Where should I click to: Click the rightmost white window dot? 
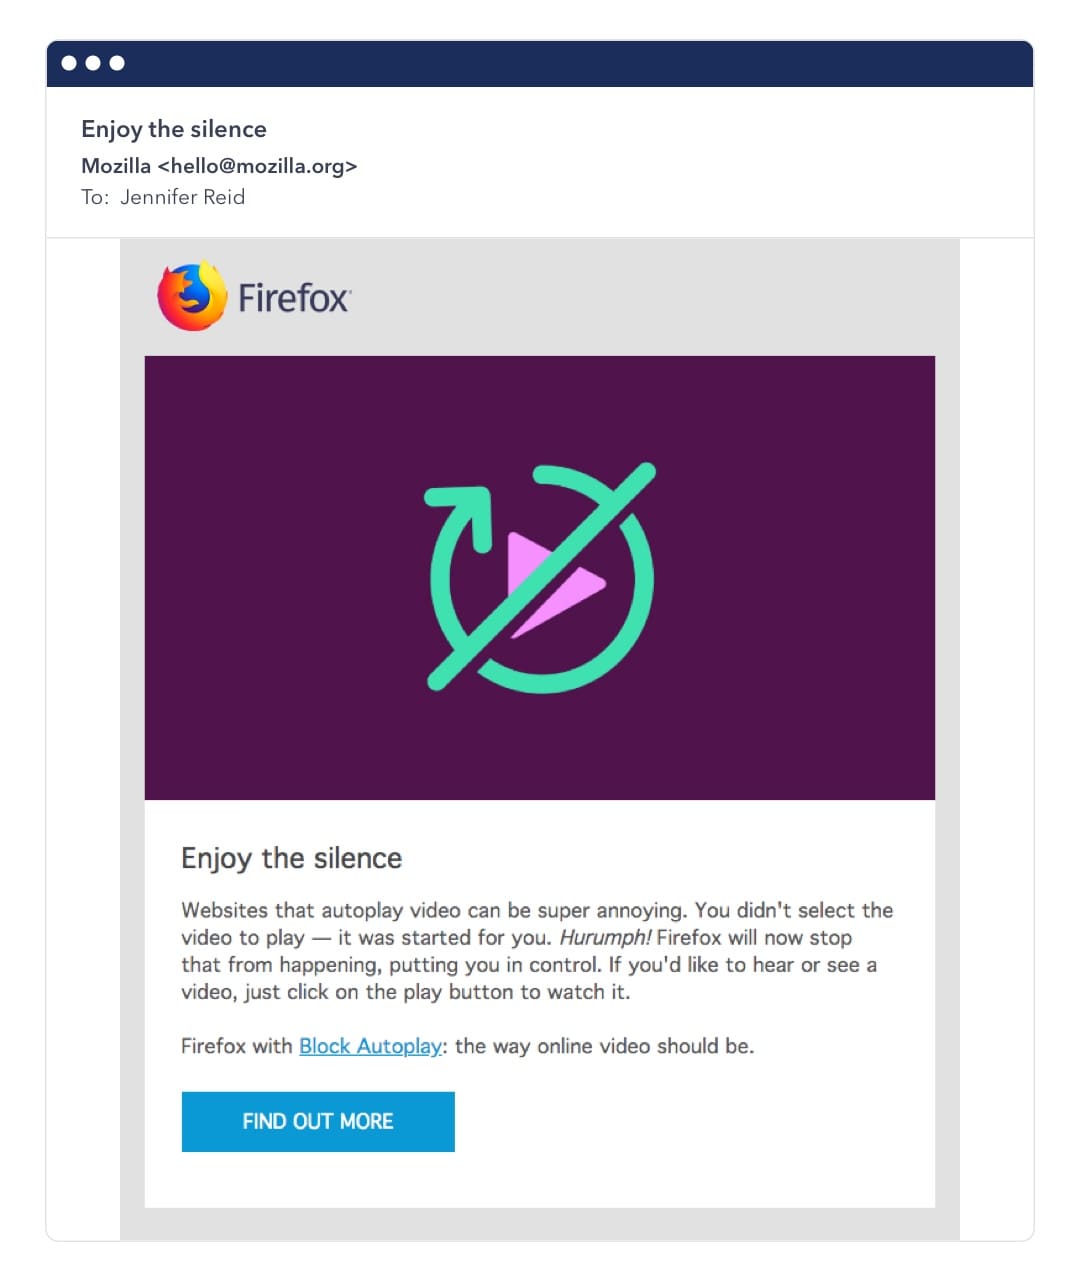[x=117, y=63]
